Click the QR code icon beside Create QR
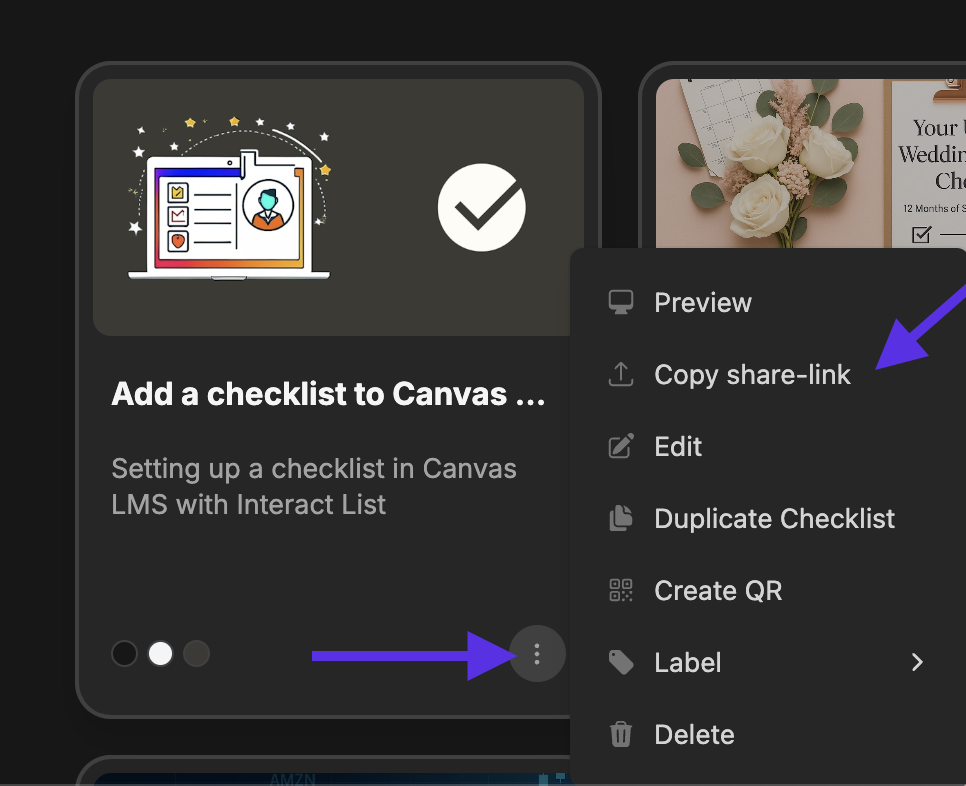The width and height of the screenshot is (966, 786). (x=620, y=590)
